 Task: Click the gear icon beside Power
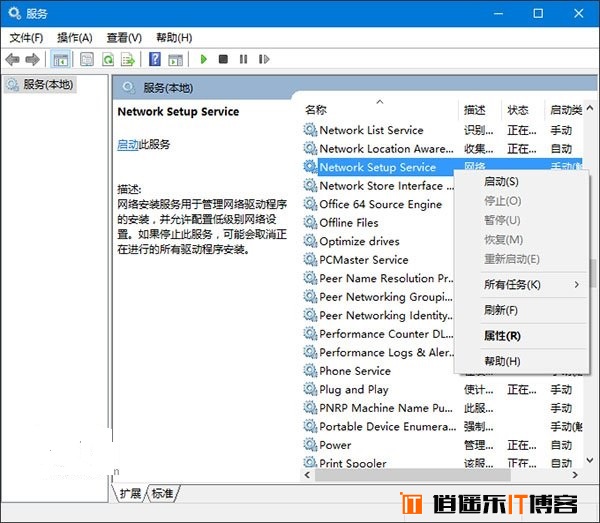[x=310, y=445]
